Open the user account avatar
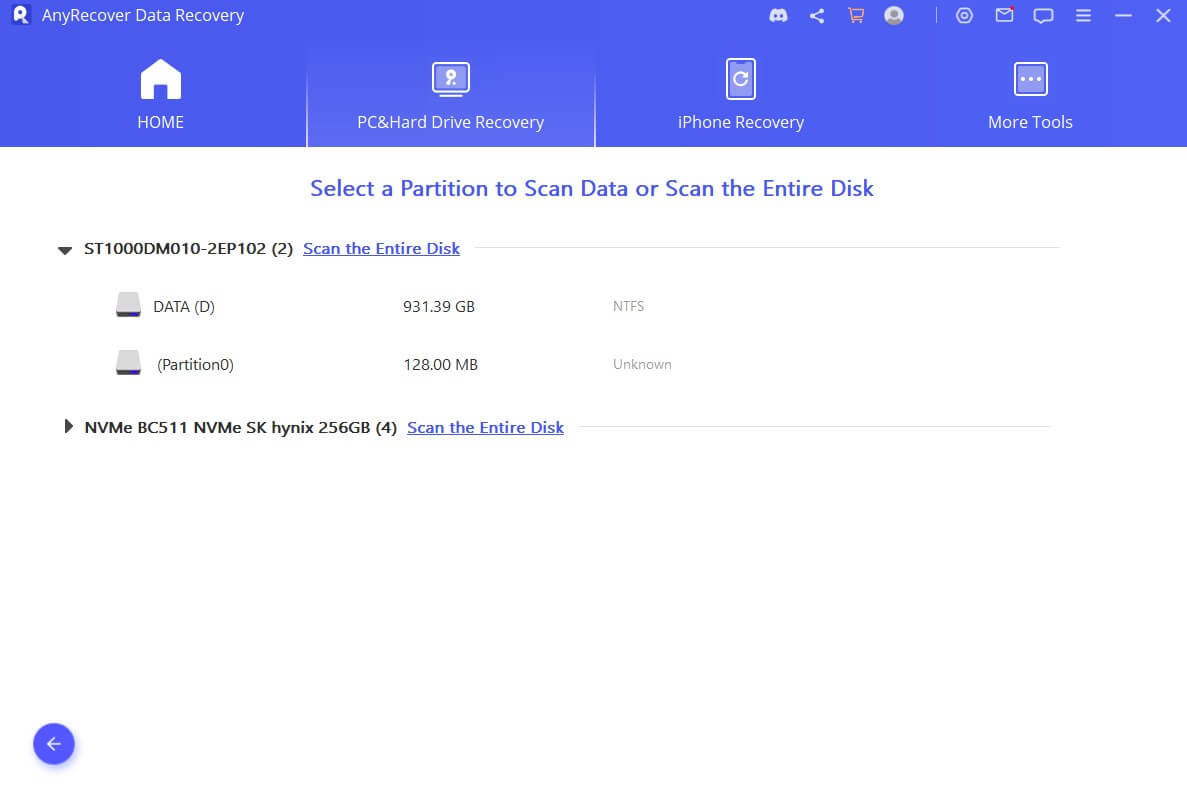The image size is (1187, 790). 894,16
